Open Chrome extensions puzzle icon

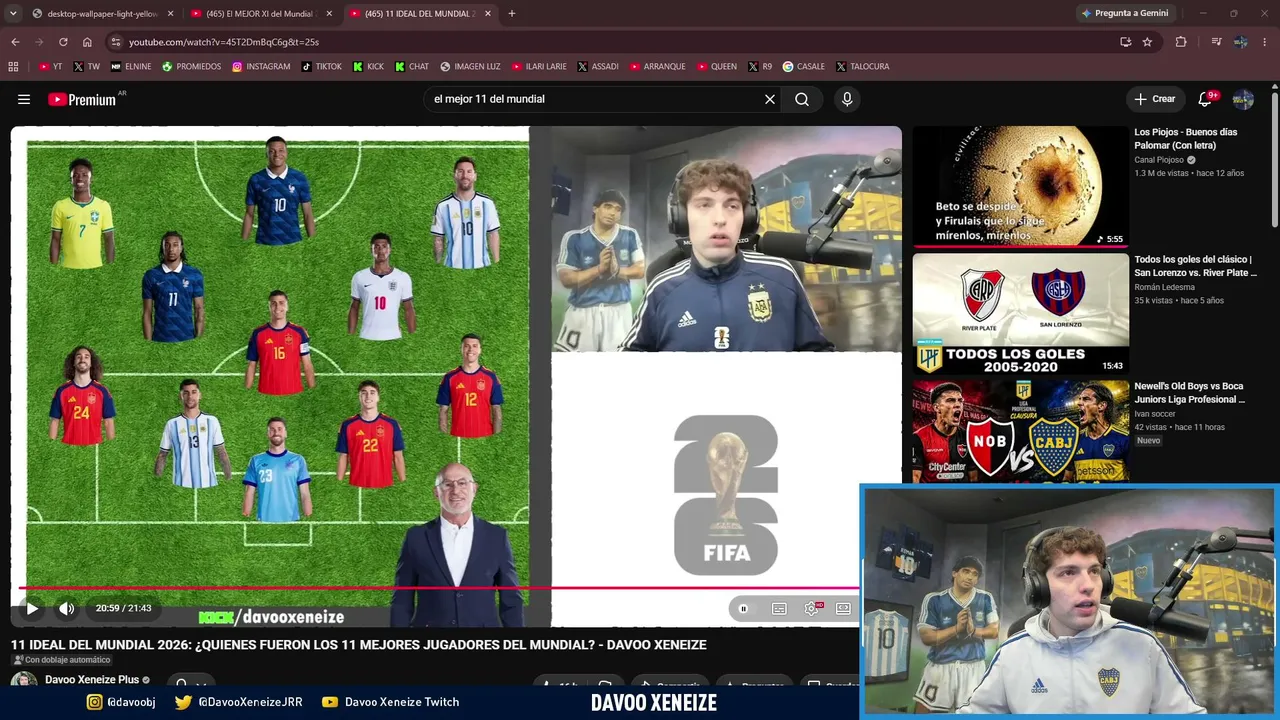[1181, 42]
